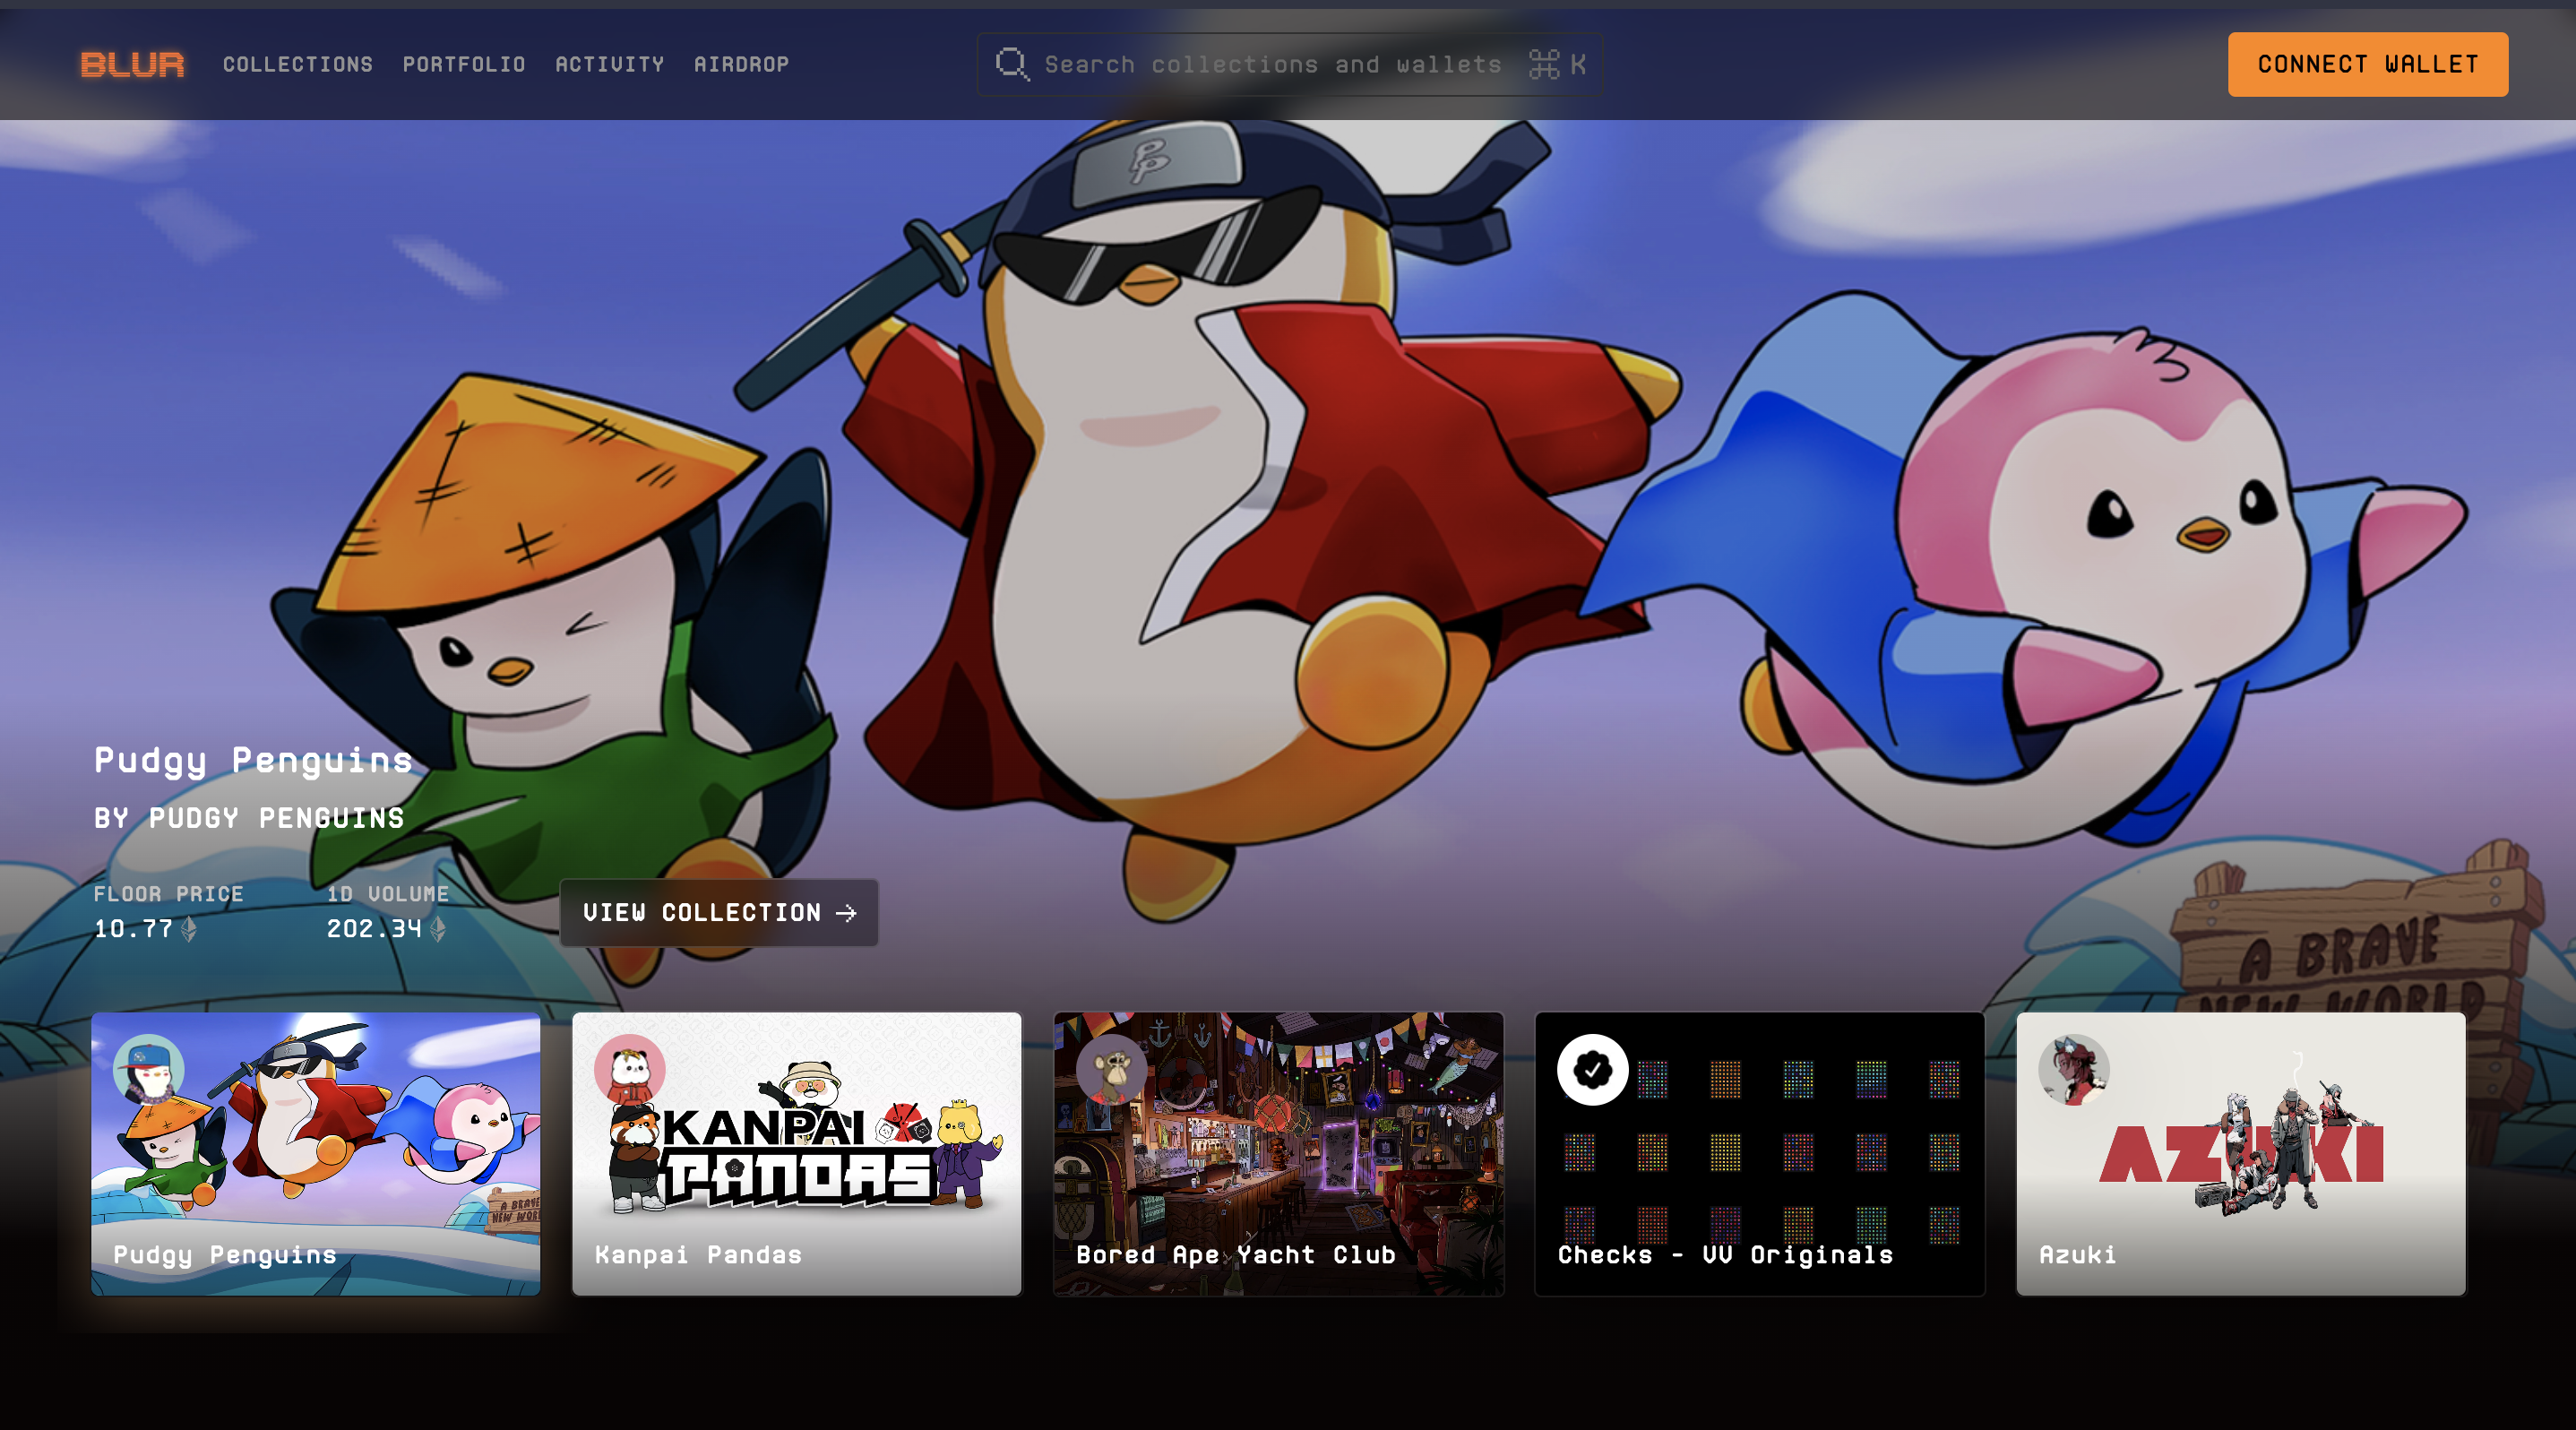
Task: Click the Checks verified badge icon
Action: click(x=1592, y=1069)
